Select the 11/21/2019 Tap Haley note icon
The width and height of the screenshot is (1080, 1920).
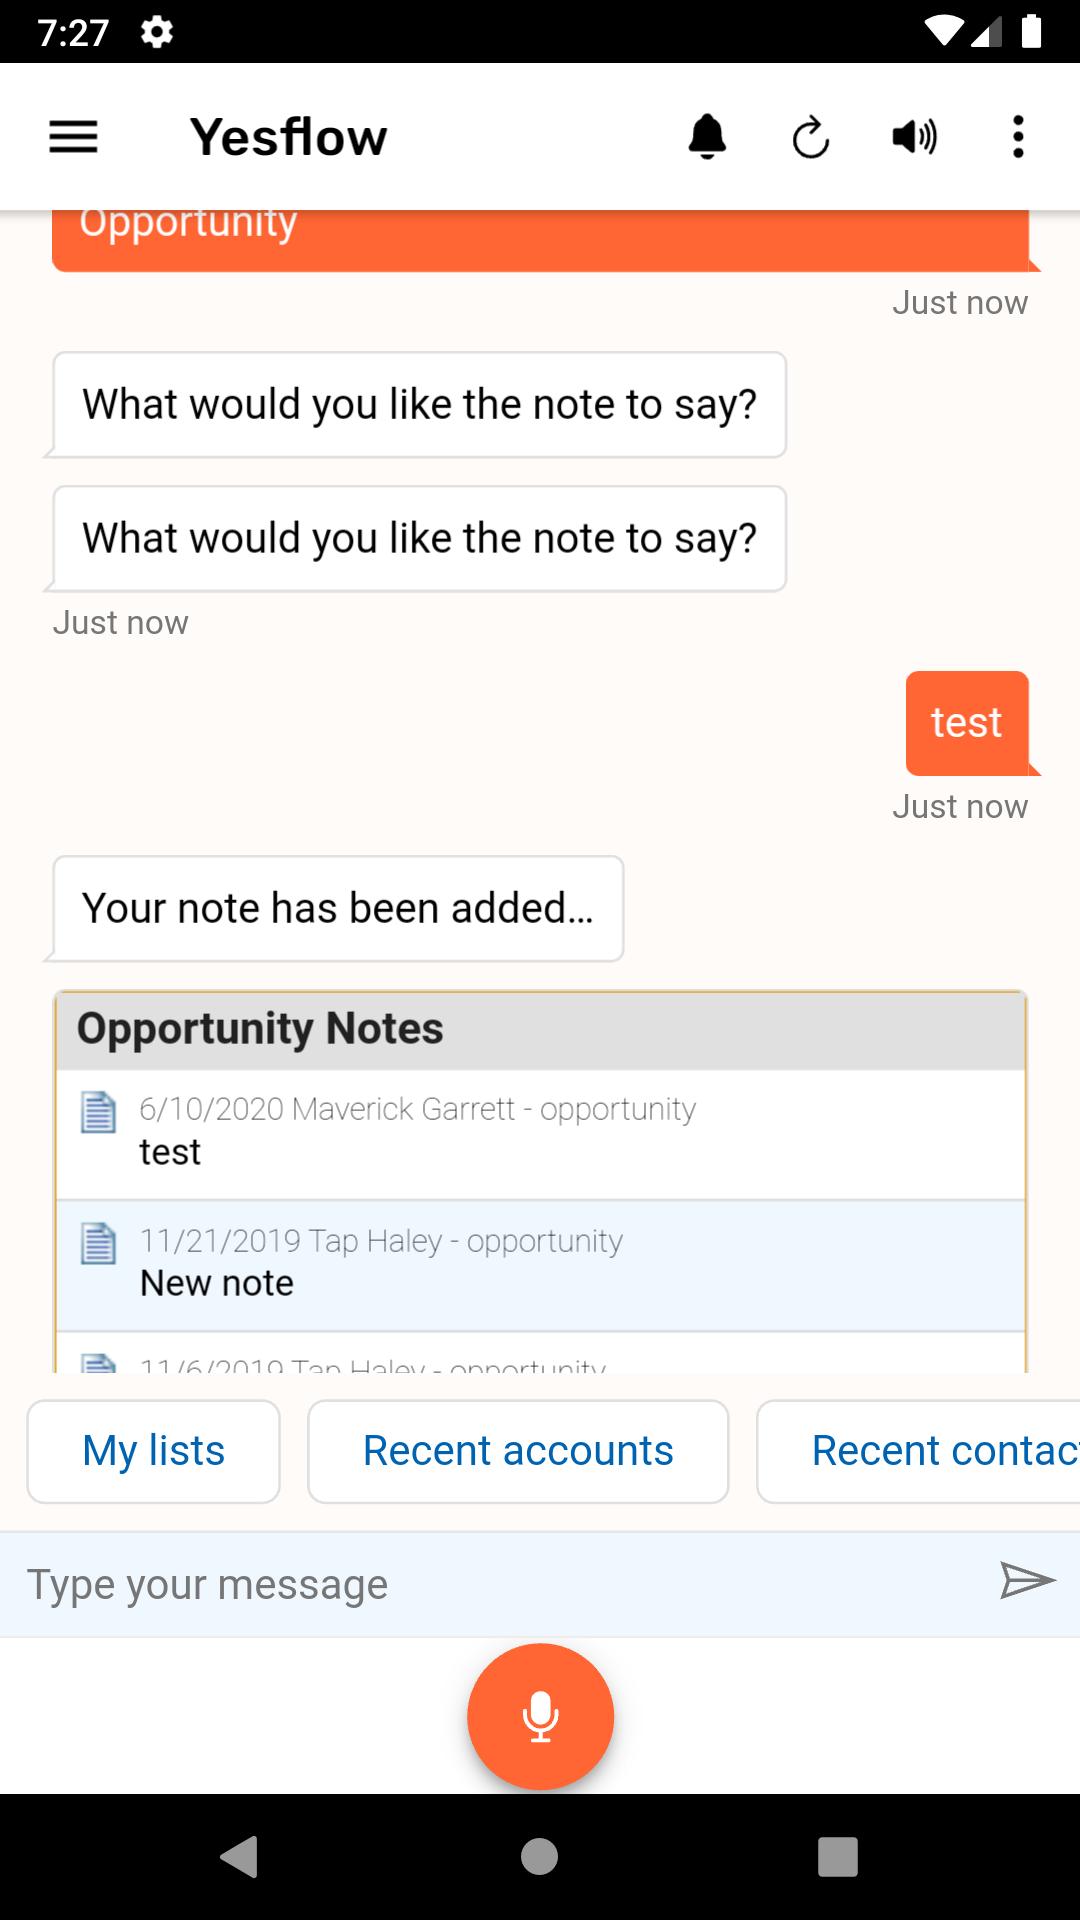[x=98, y=1243]
